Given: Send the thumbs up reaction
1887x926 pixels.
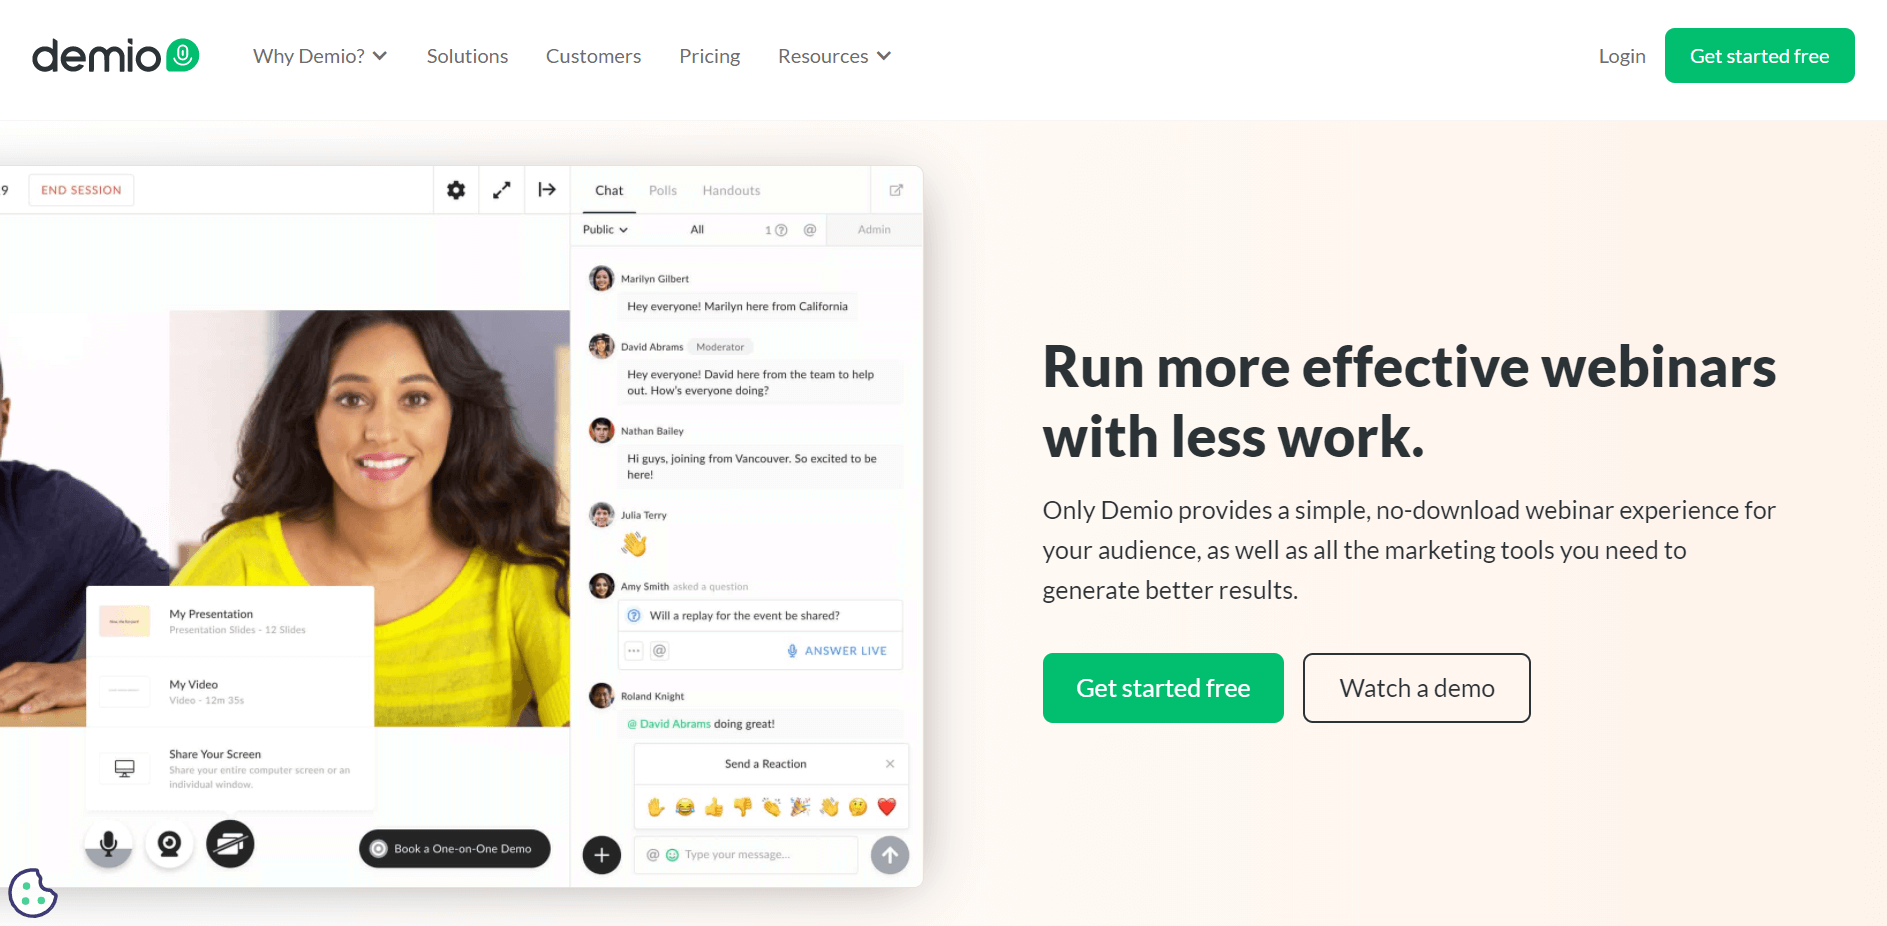Looking at the screenshot, I should [714, 807].
